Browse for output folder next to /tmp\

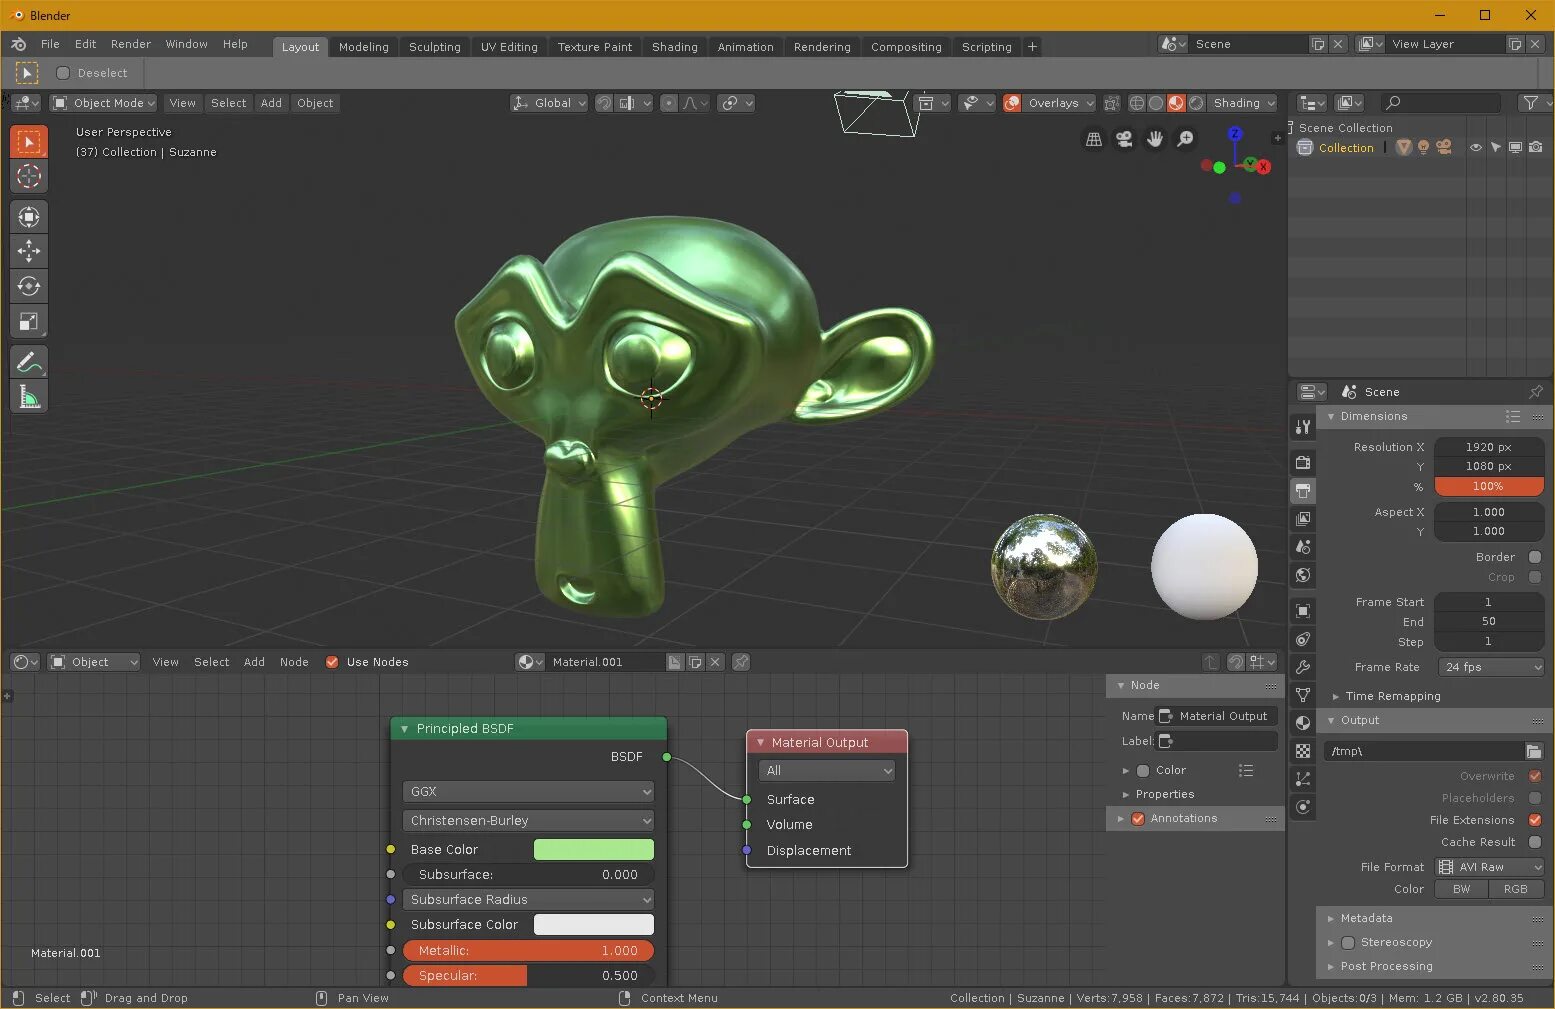coord(1534,751)
